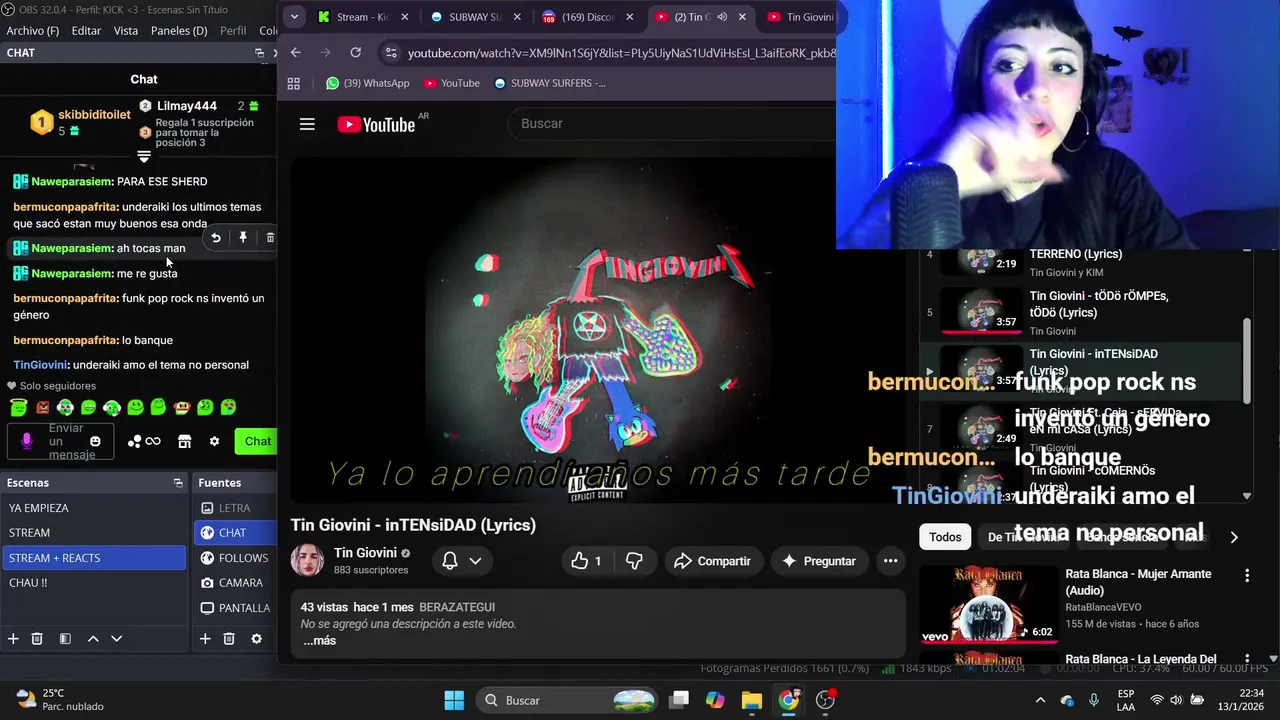
Task: Open Tin Giovini channel name link
Action: coord(365,553)
